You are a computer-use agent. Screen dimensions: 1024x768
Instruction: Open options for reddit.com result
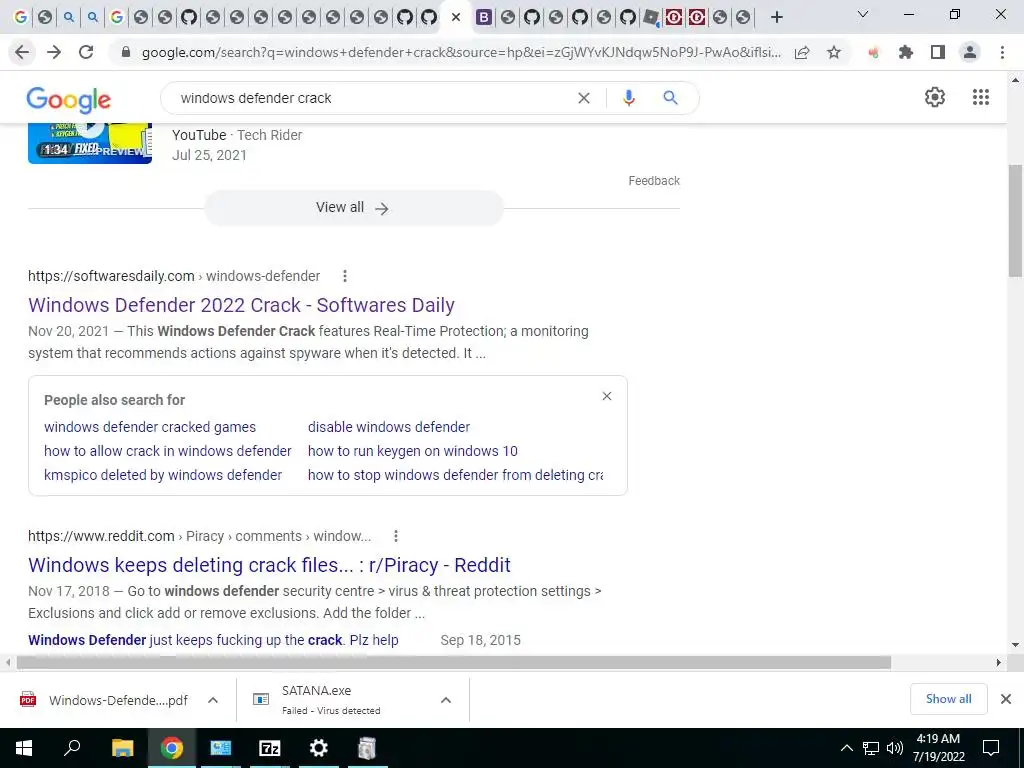click(x=396, y=536)
